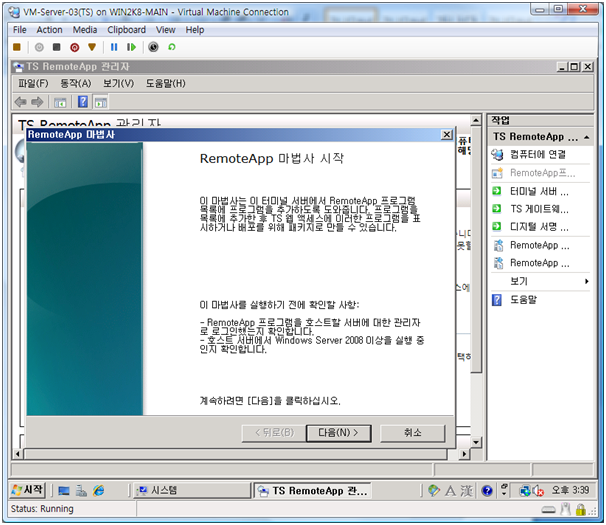606x525 pixels.
Task: Click the clock showing 오후 3:39
Action: (570, 491)
